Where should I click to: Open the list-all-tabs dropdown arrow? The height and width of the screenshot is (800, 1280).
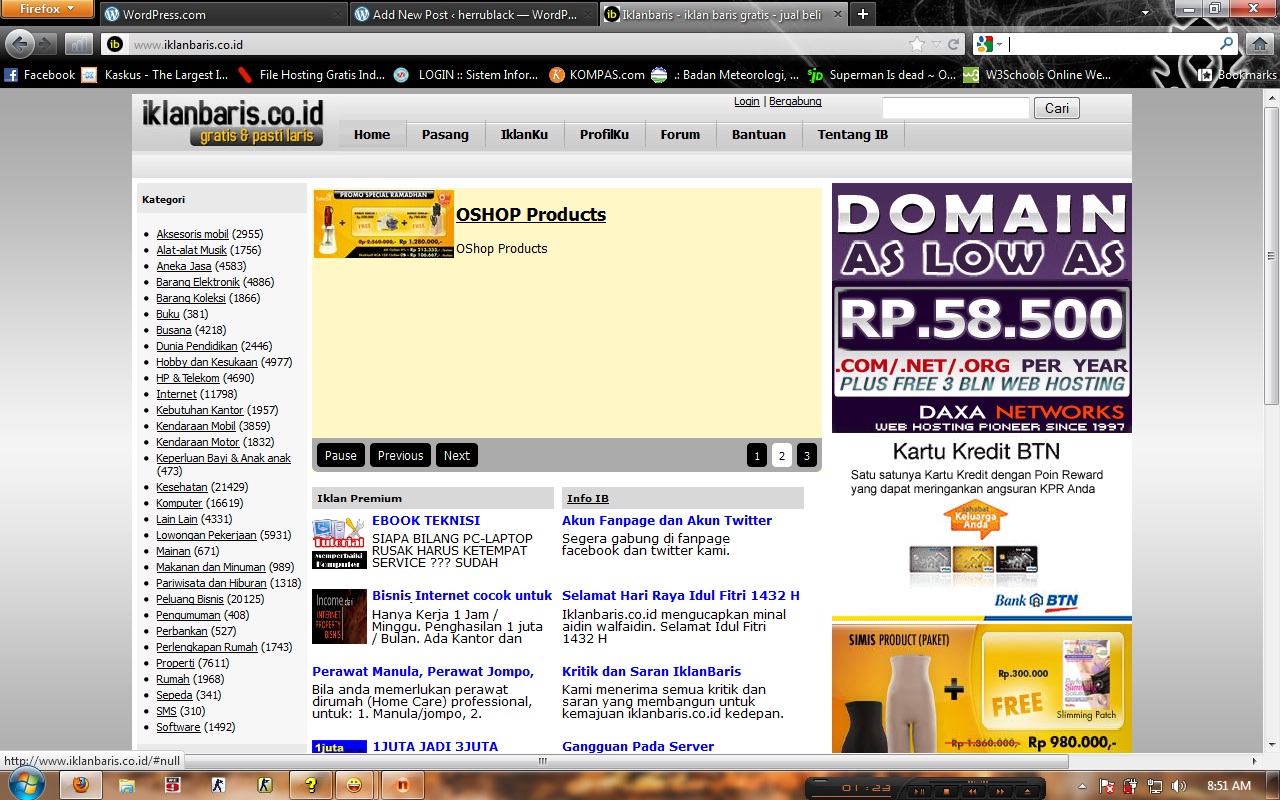click(1146, 14)
